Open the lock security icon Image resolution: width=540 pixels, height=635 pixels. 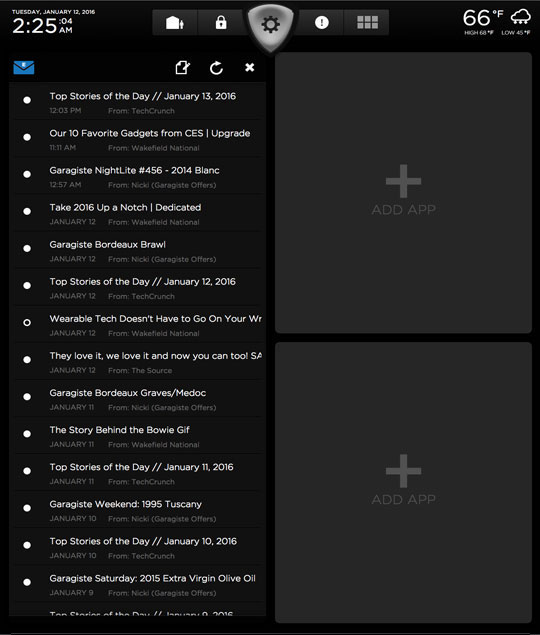click(x=221, y=23)
